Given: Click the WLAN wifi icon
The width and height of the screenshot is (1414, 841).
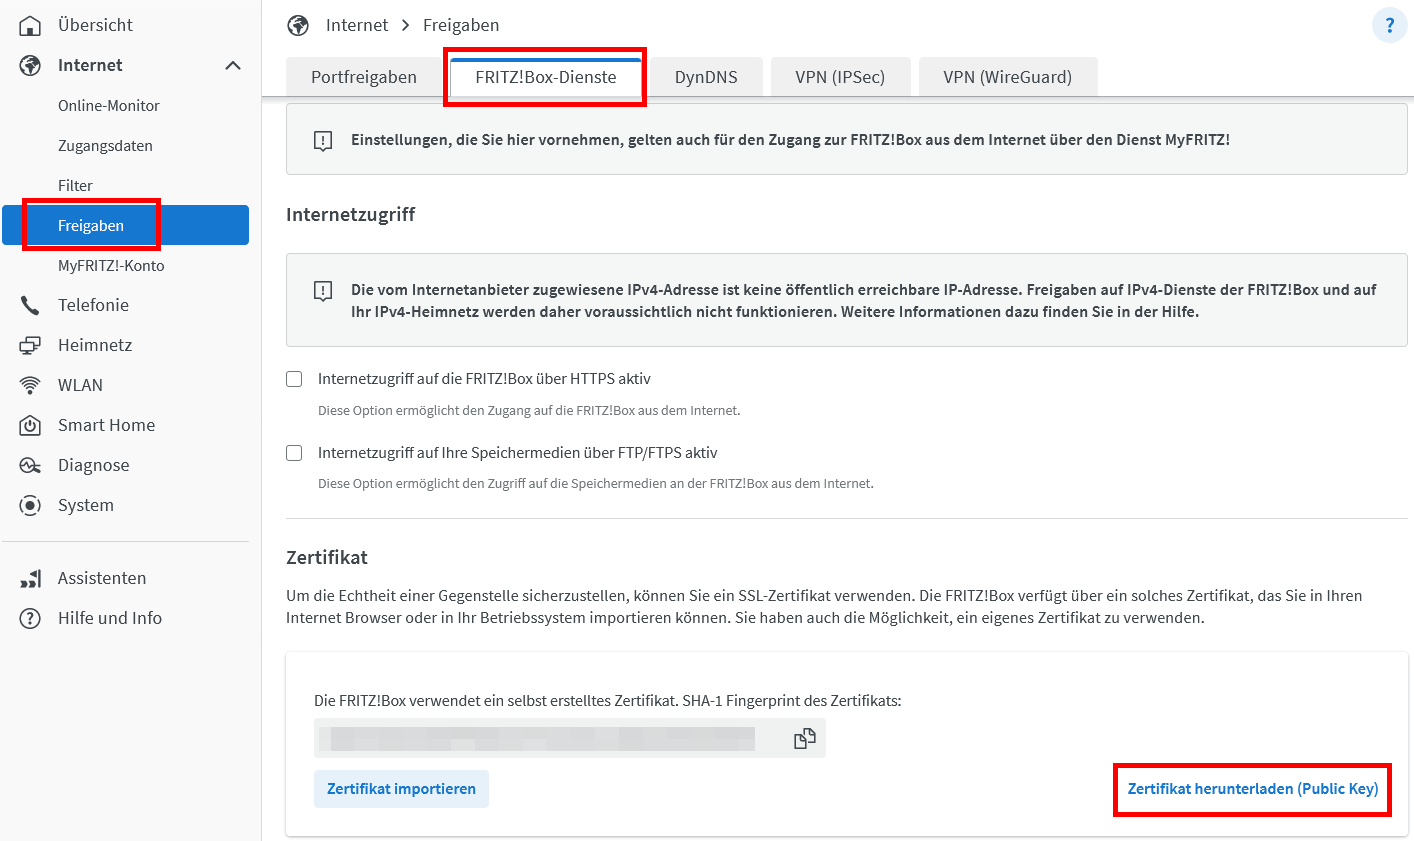Looking at the screenshot, I should tap(31, 385).
